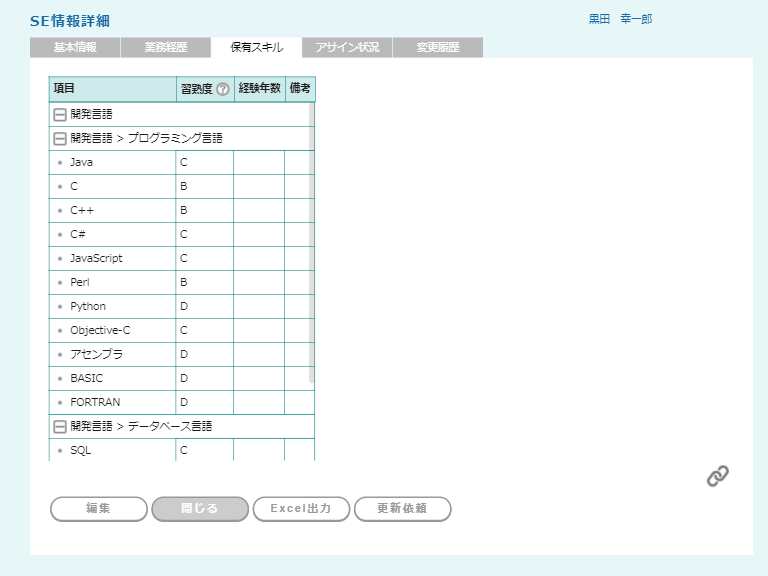The image size is (768, 576).
Task: Collapse the 開発言語 group
Action: [x=60, y=114]
